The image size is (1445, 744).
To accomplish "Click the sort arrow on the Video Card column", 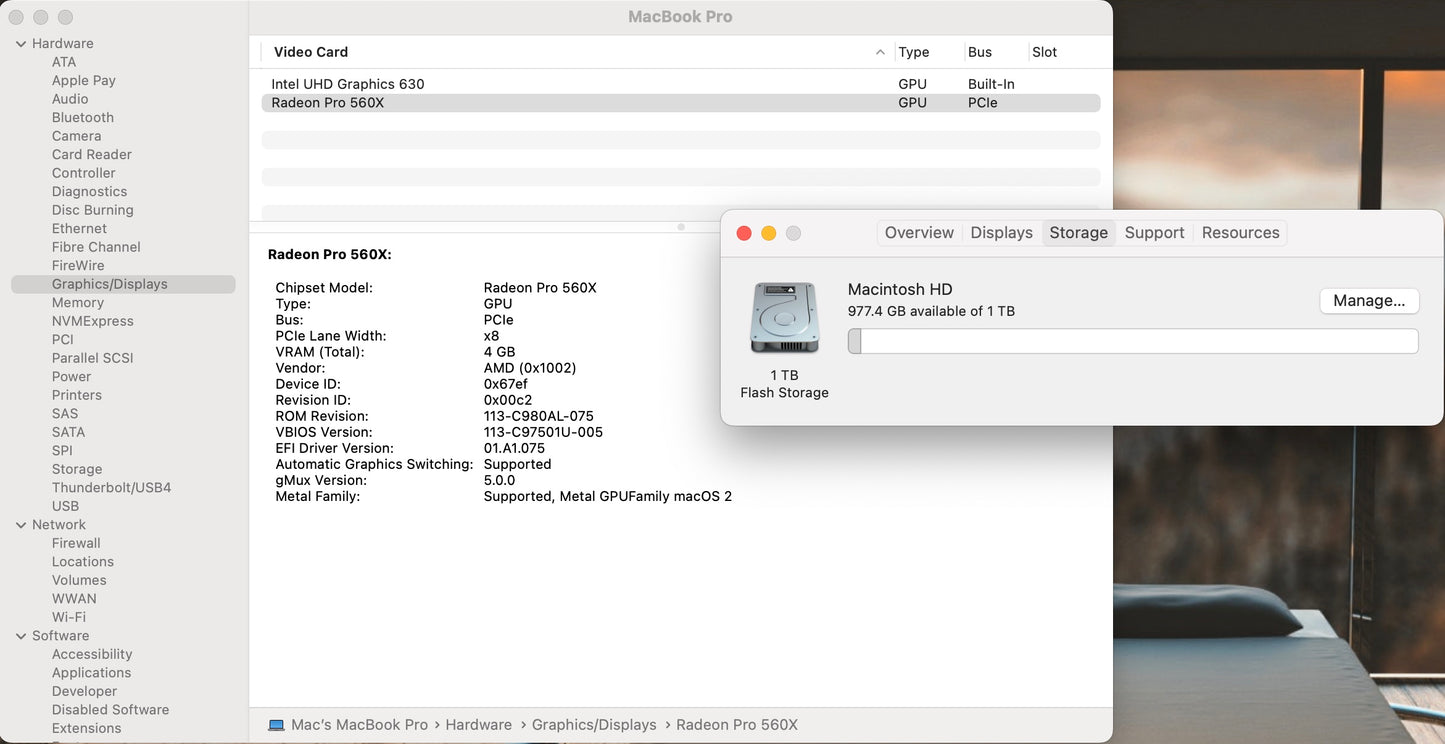I will pos(879,51).
